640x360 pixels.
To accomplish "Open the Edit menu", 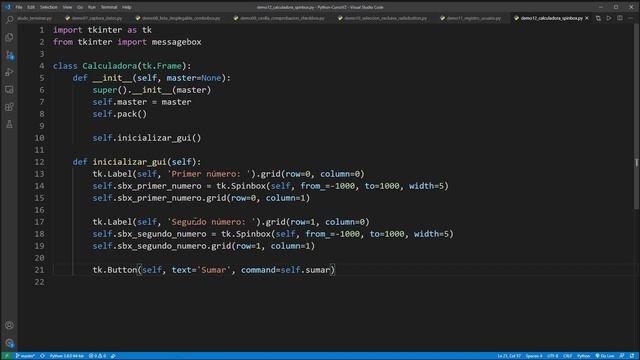I will pyautogui.click(x=31, y=7).
